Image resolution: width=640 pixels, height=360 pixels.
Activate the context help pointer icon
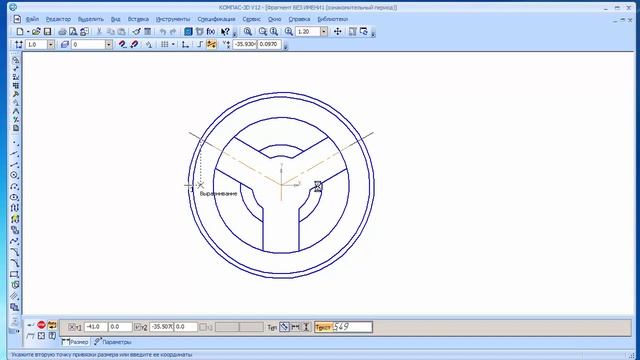tap(225, 31)
